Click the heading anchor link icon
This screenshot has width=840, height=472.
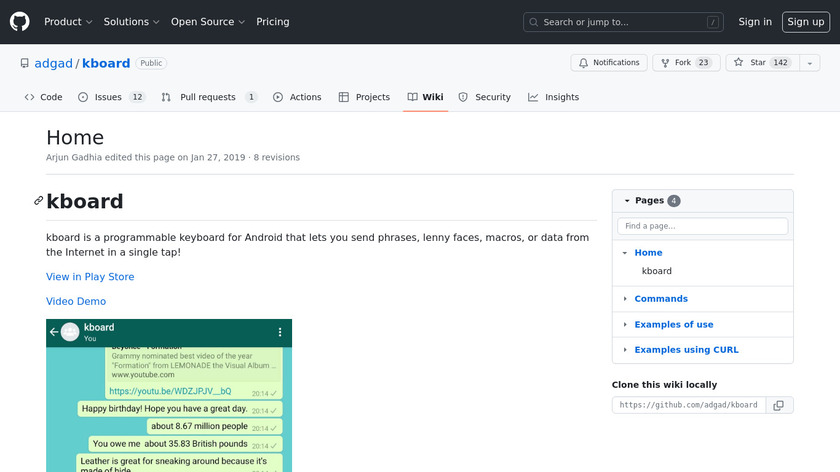(38, 201)
